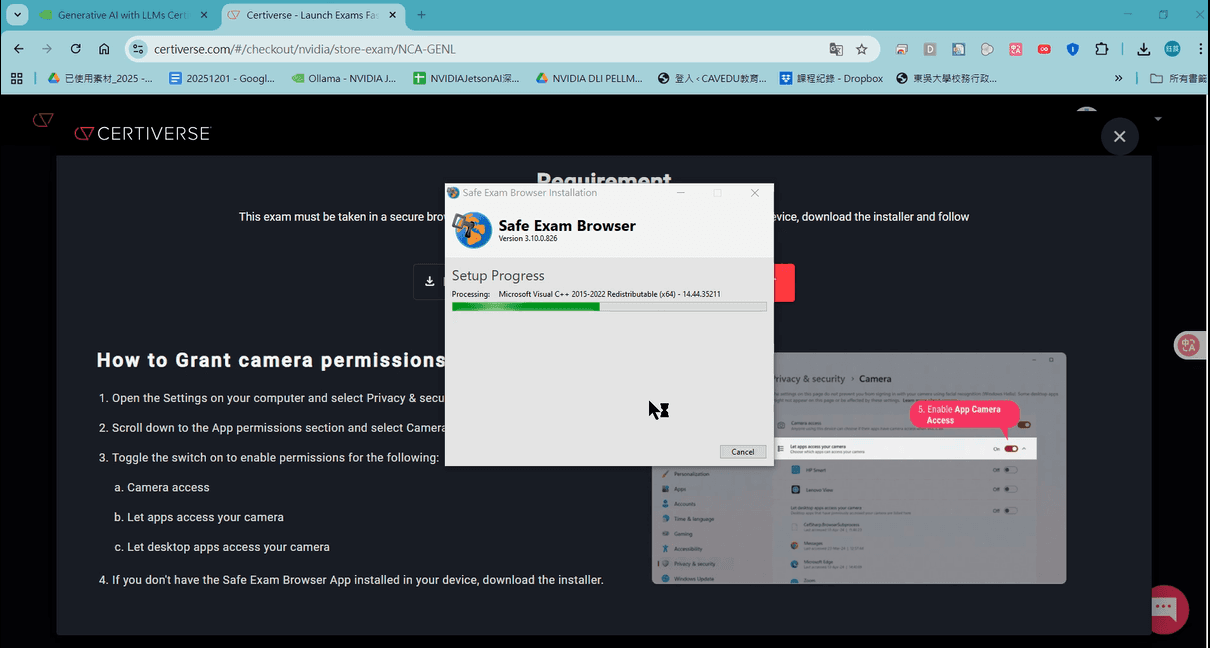Open 所有書籤 all bookmarks folder
Screen dimensions: 1210x648
click(1178, 78)
